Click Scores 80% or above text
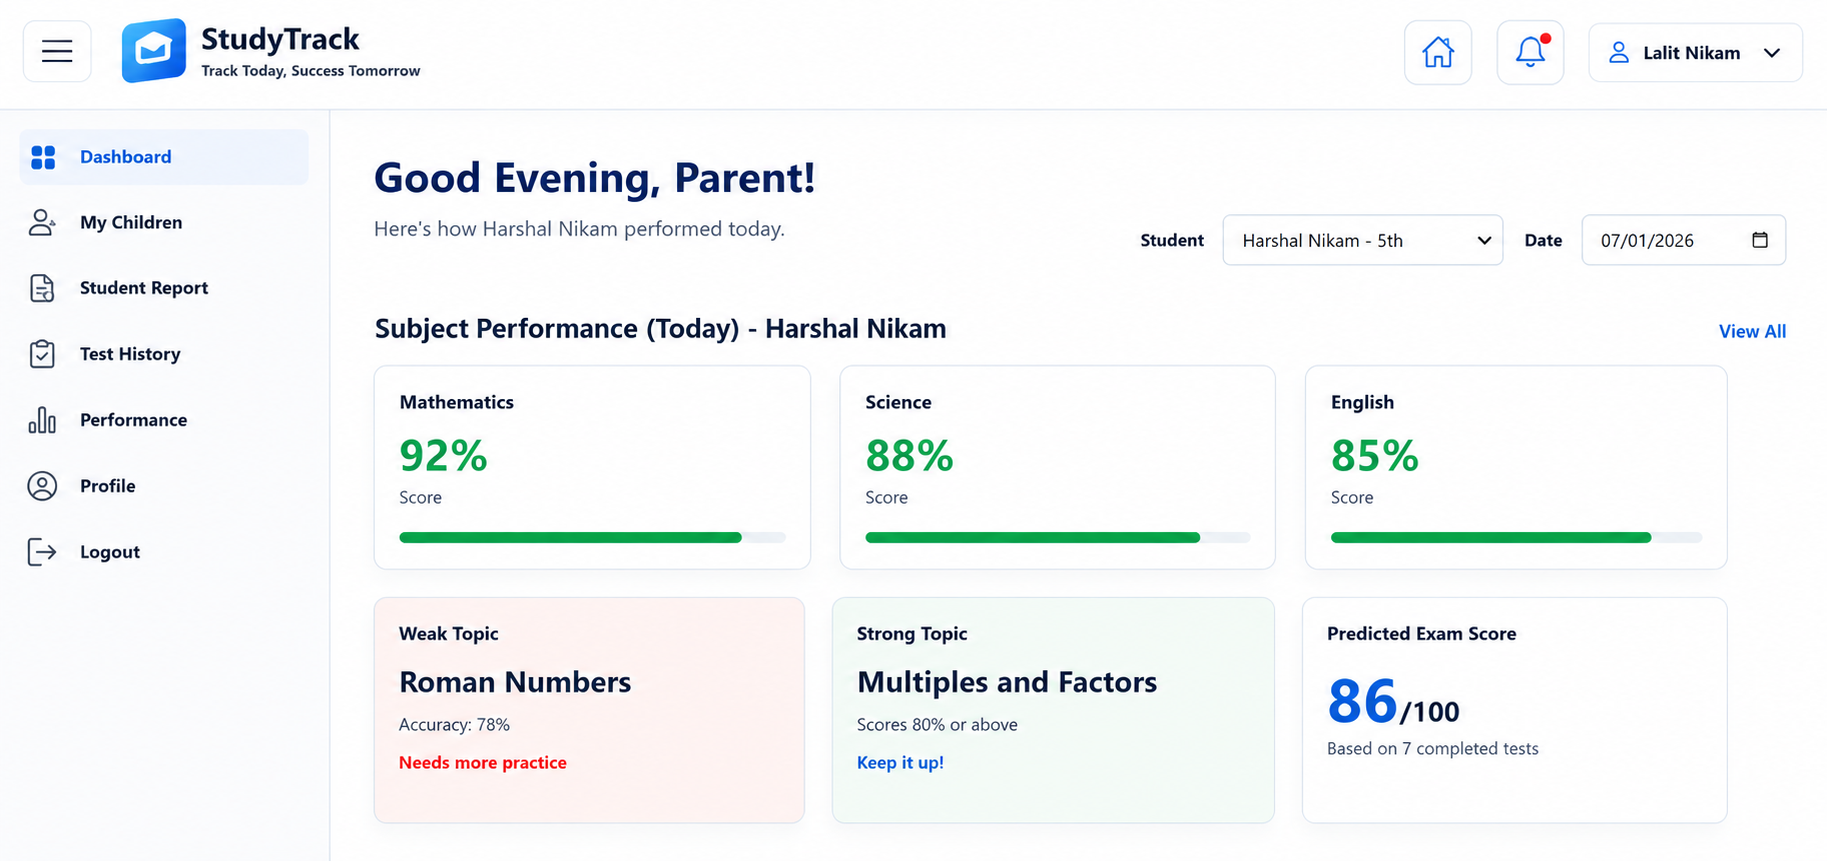This screenshot has height=861, width=1827. (x=937, y=725)
